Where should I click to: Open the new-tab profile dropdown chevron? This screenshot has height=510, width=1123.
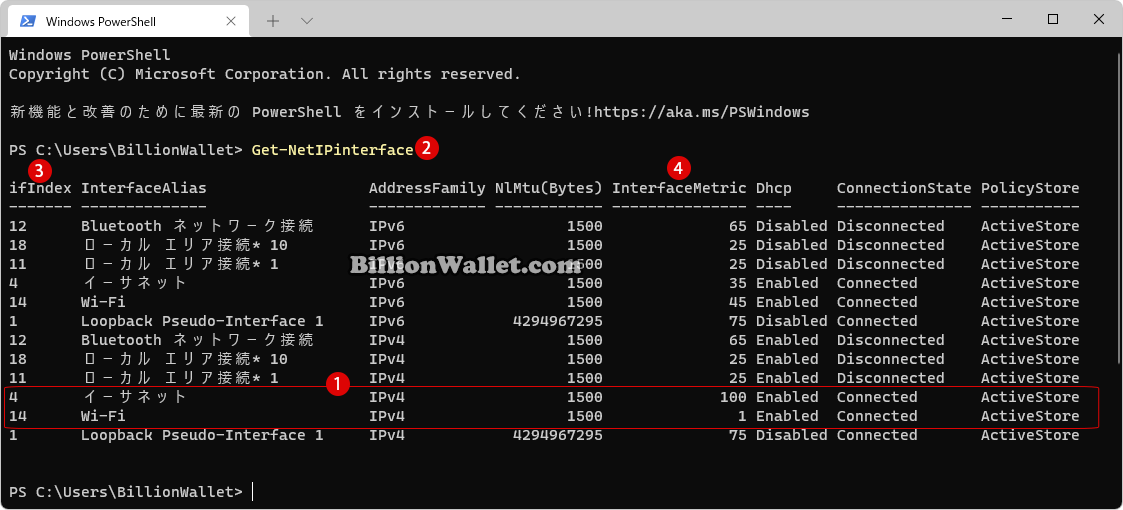pos(307,21)
